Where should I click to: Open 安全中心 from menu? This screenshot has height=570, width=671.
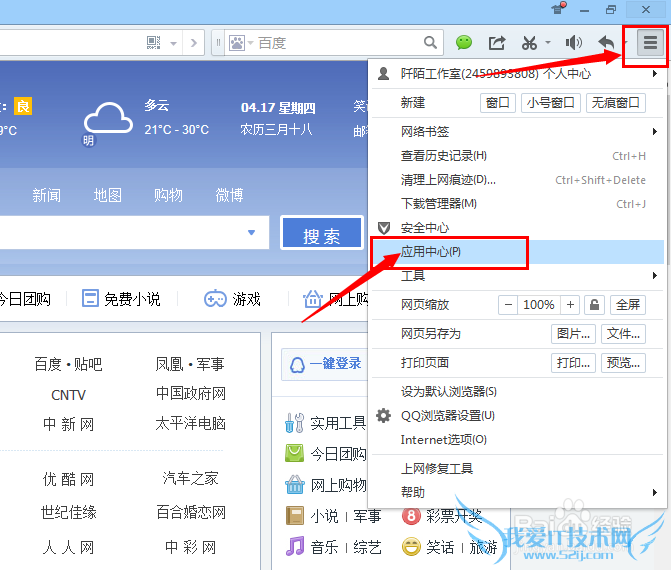[x=517, y=228]
